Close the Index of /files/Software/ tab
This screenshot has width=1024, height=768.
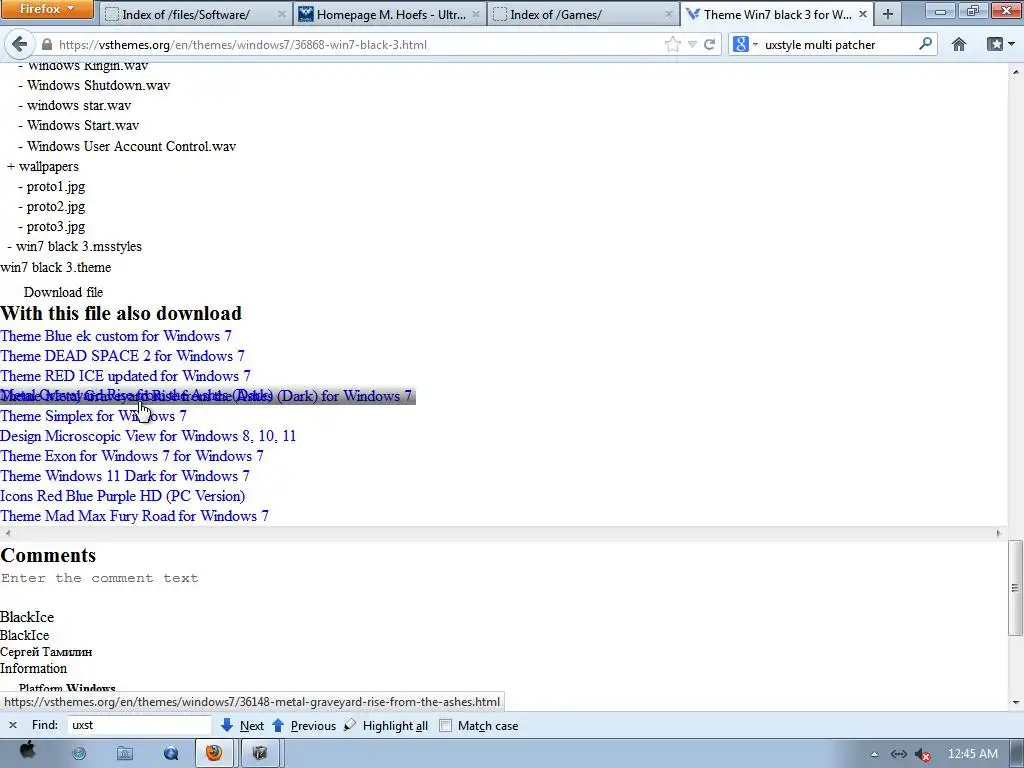(281, 14)
